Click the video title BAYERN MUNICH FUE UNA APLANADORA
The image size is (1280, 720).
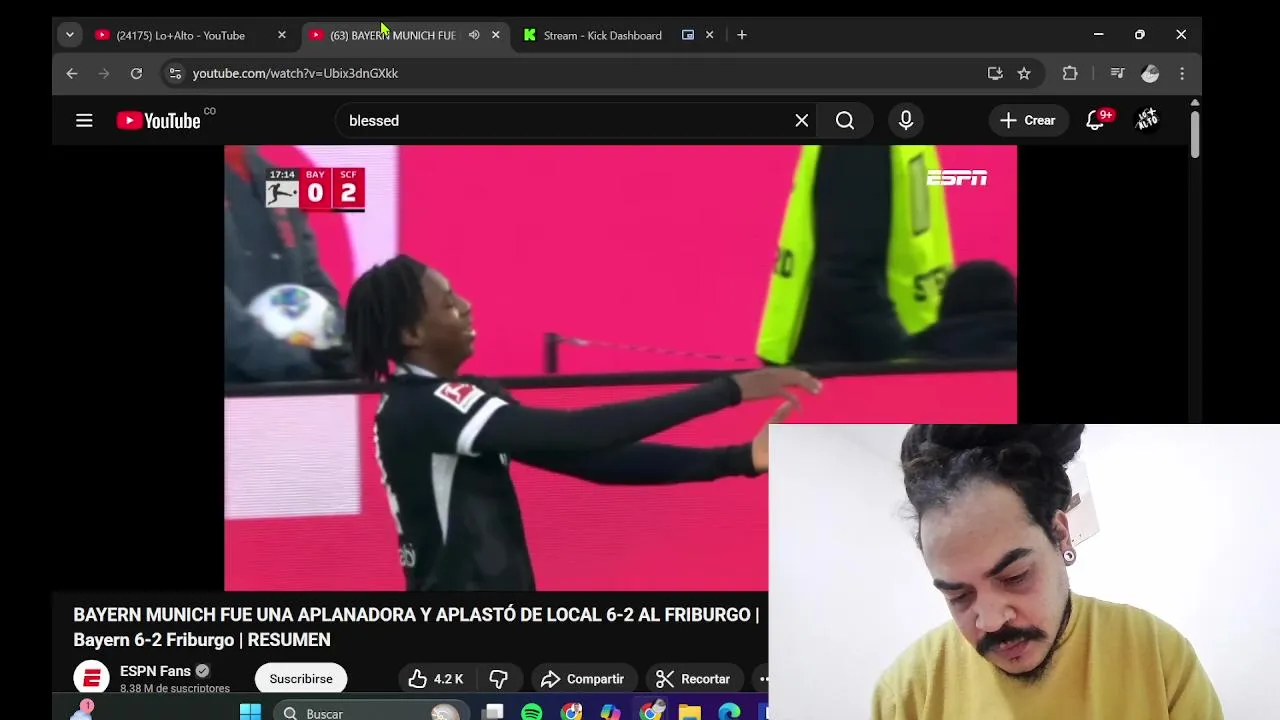(416, 627)
